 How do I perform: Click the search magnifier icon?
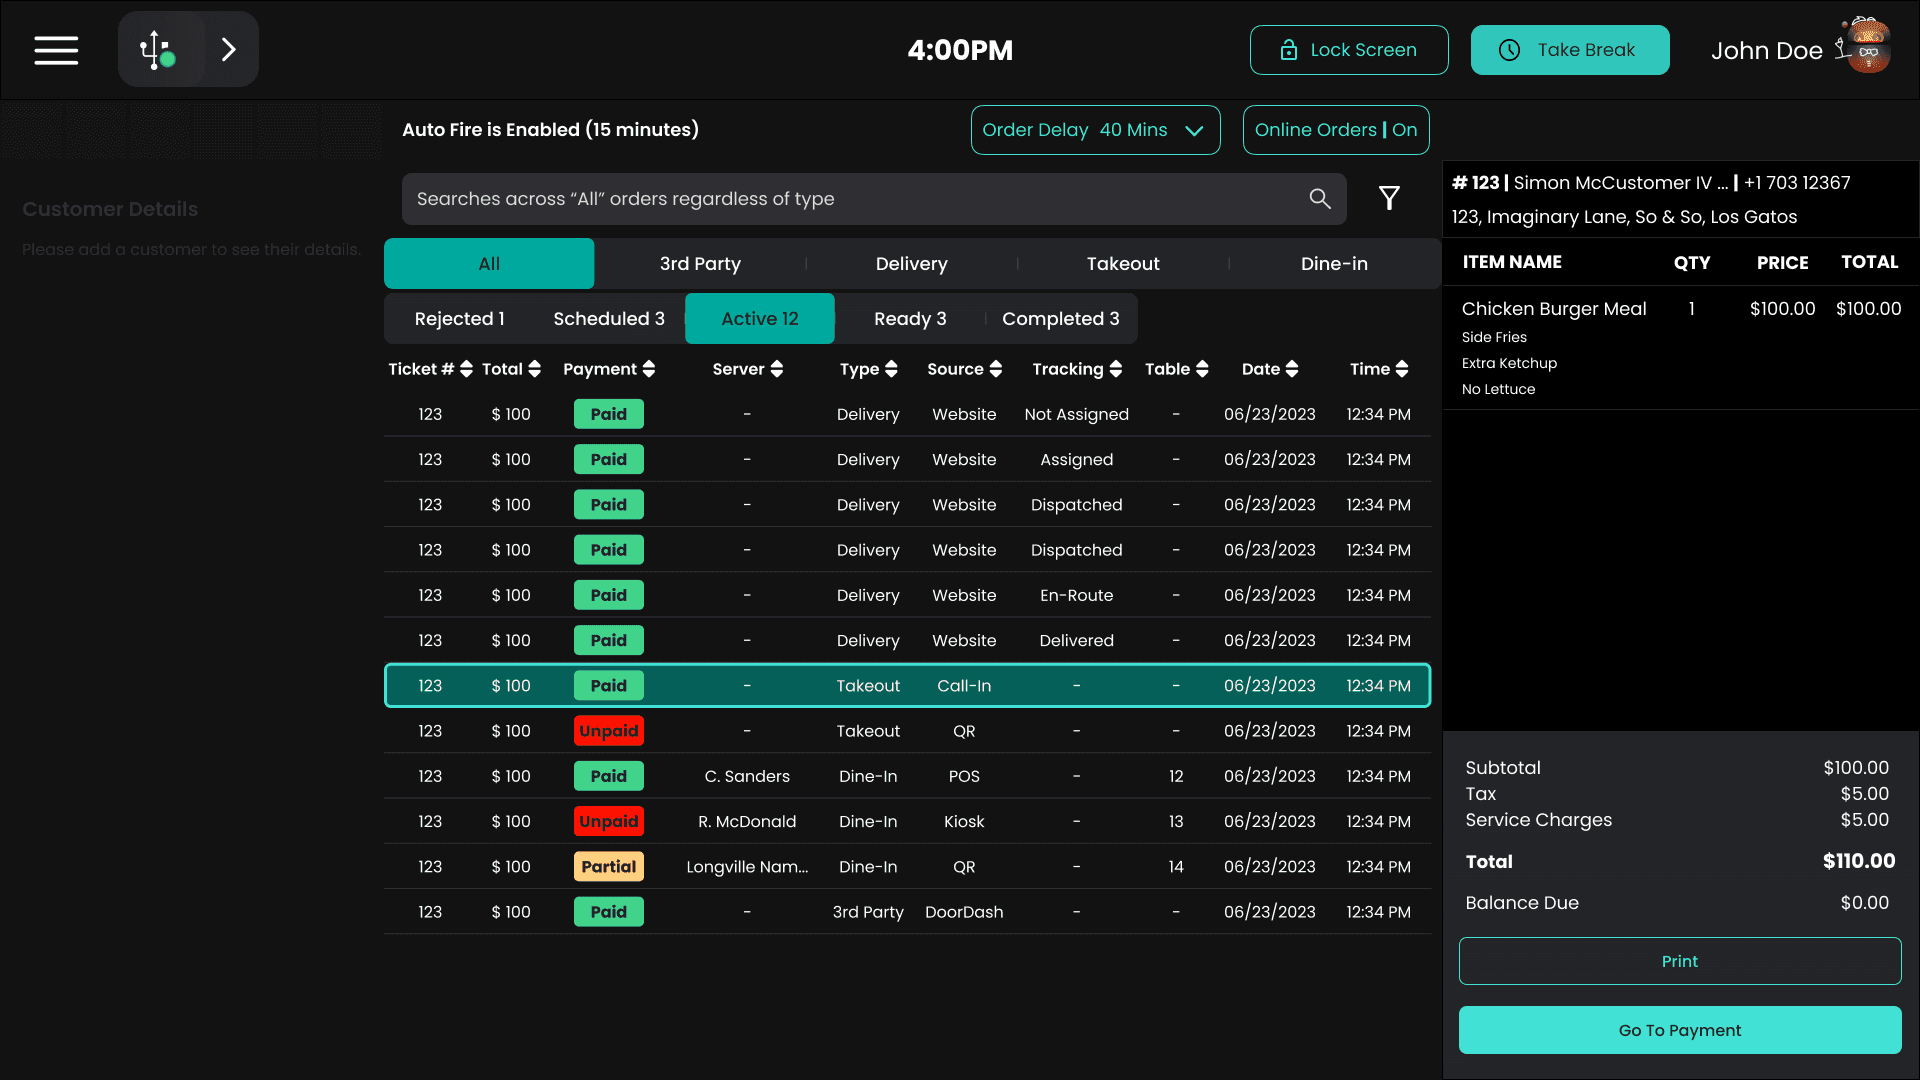[x=1320, y=199]
